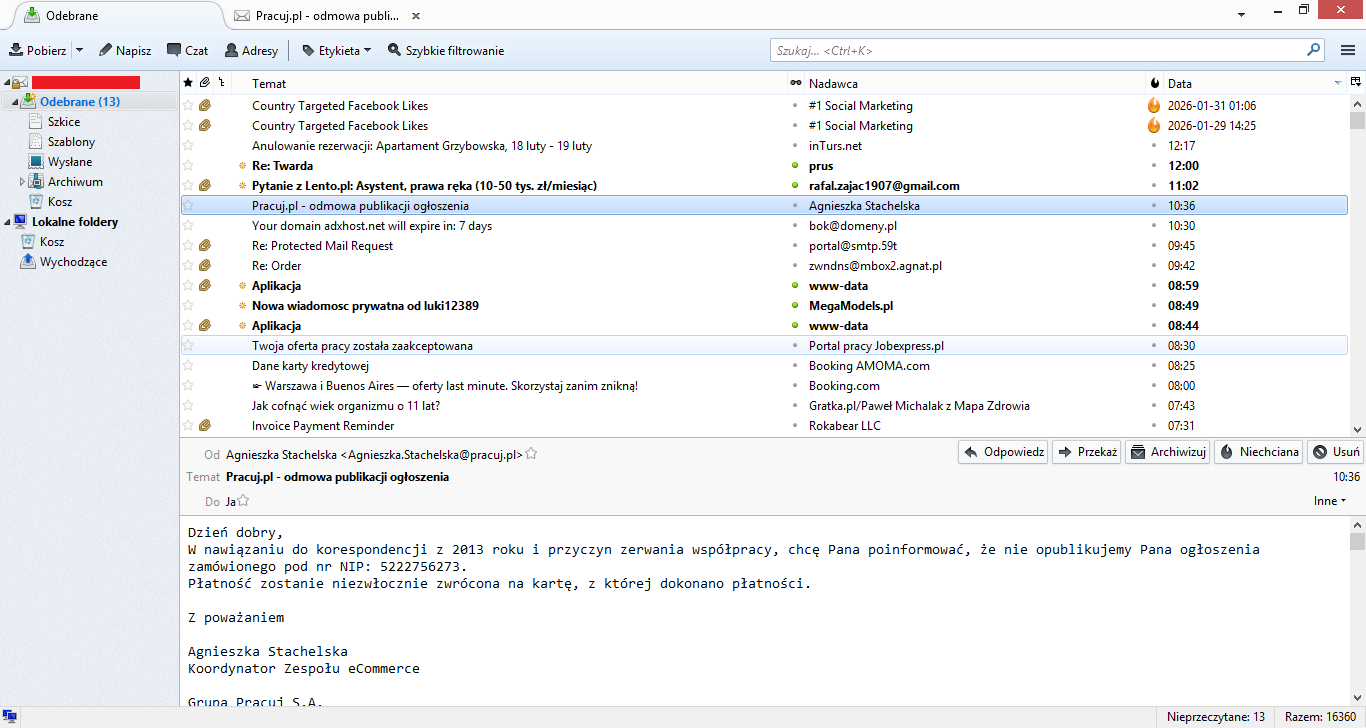Switch to Pracuj.pl odmowa publikacji tab
This screenshot has height=728, width=1366.
point(320,16)
